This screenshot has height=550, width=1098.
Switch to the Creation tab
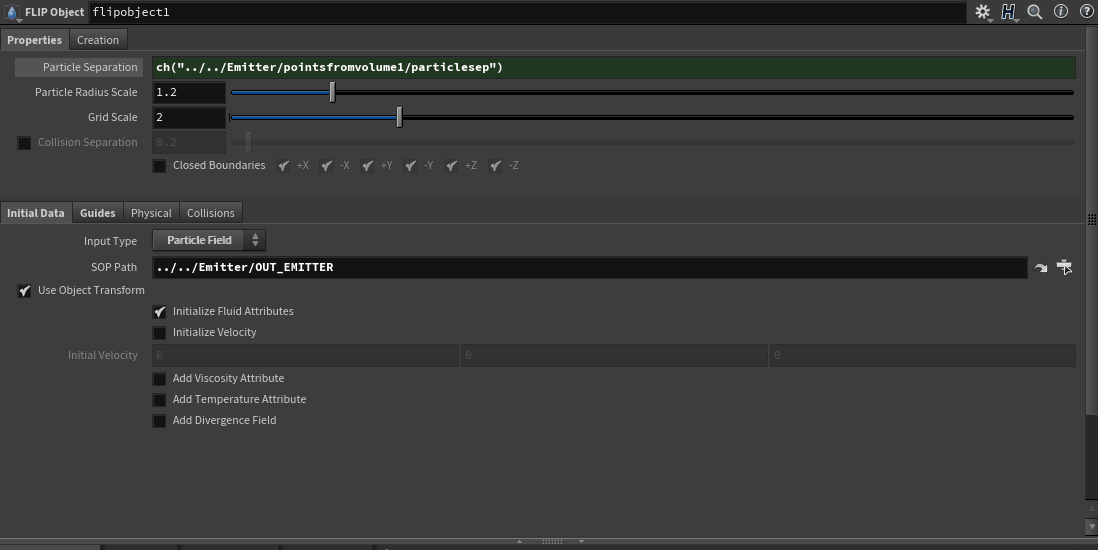[98, 40]
